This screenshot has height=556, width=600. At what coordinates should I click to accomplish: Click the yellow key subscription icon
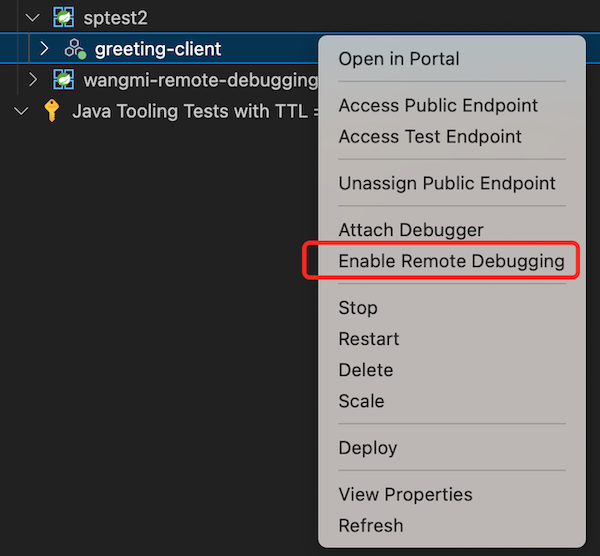pyautogui.click(x=52, y=110)
